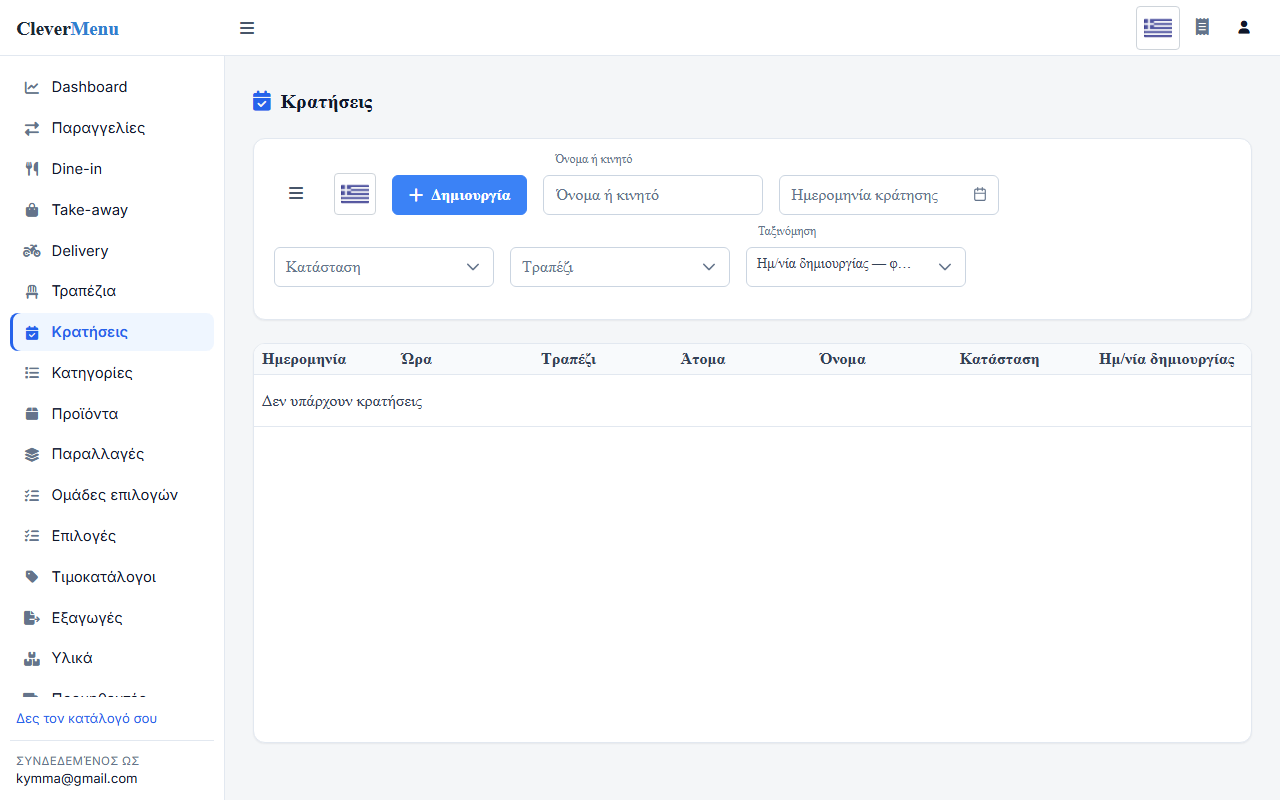This screenshot has height=800, width=1280.
Task: Go to Dashboard in the sidebar
Action: click(112, 87)
